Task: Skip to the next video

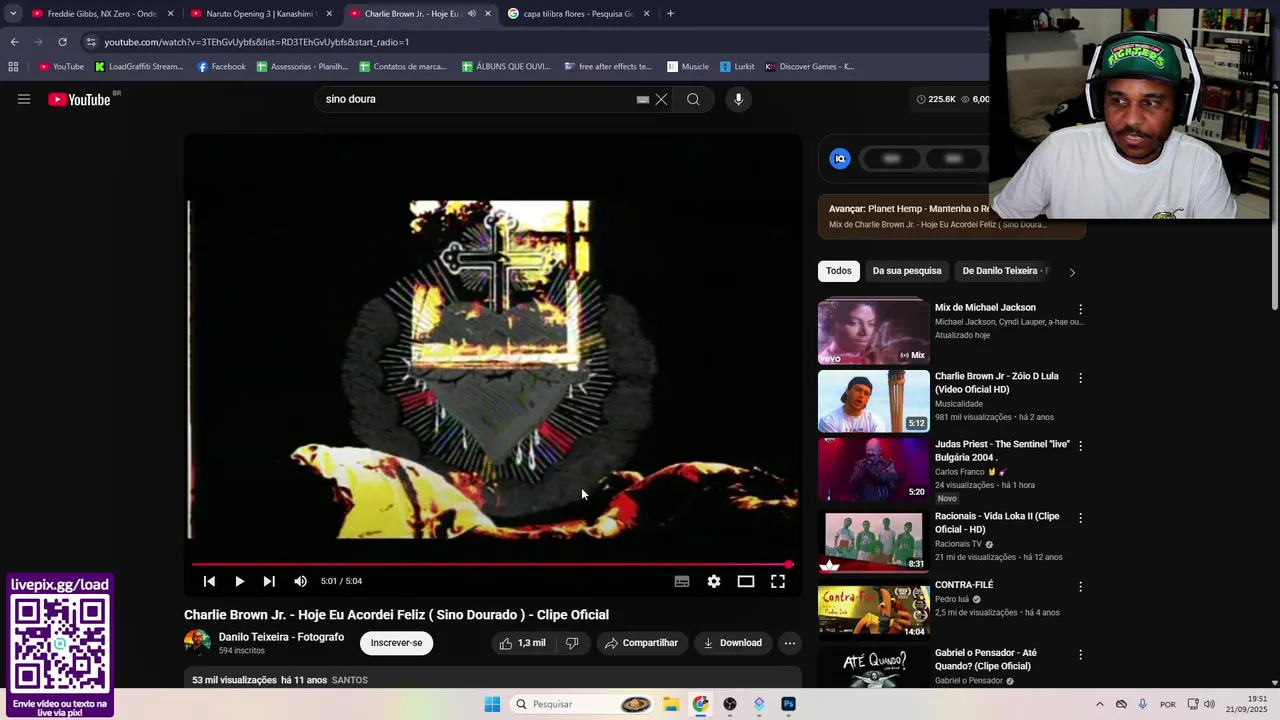Action: click(x=269, y=581)
